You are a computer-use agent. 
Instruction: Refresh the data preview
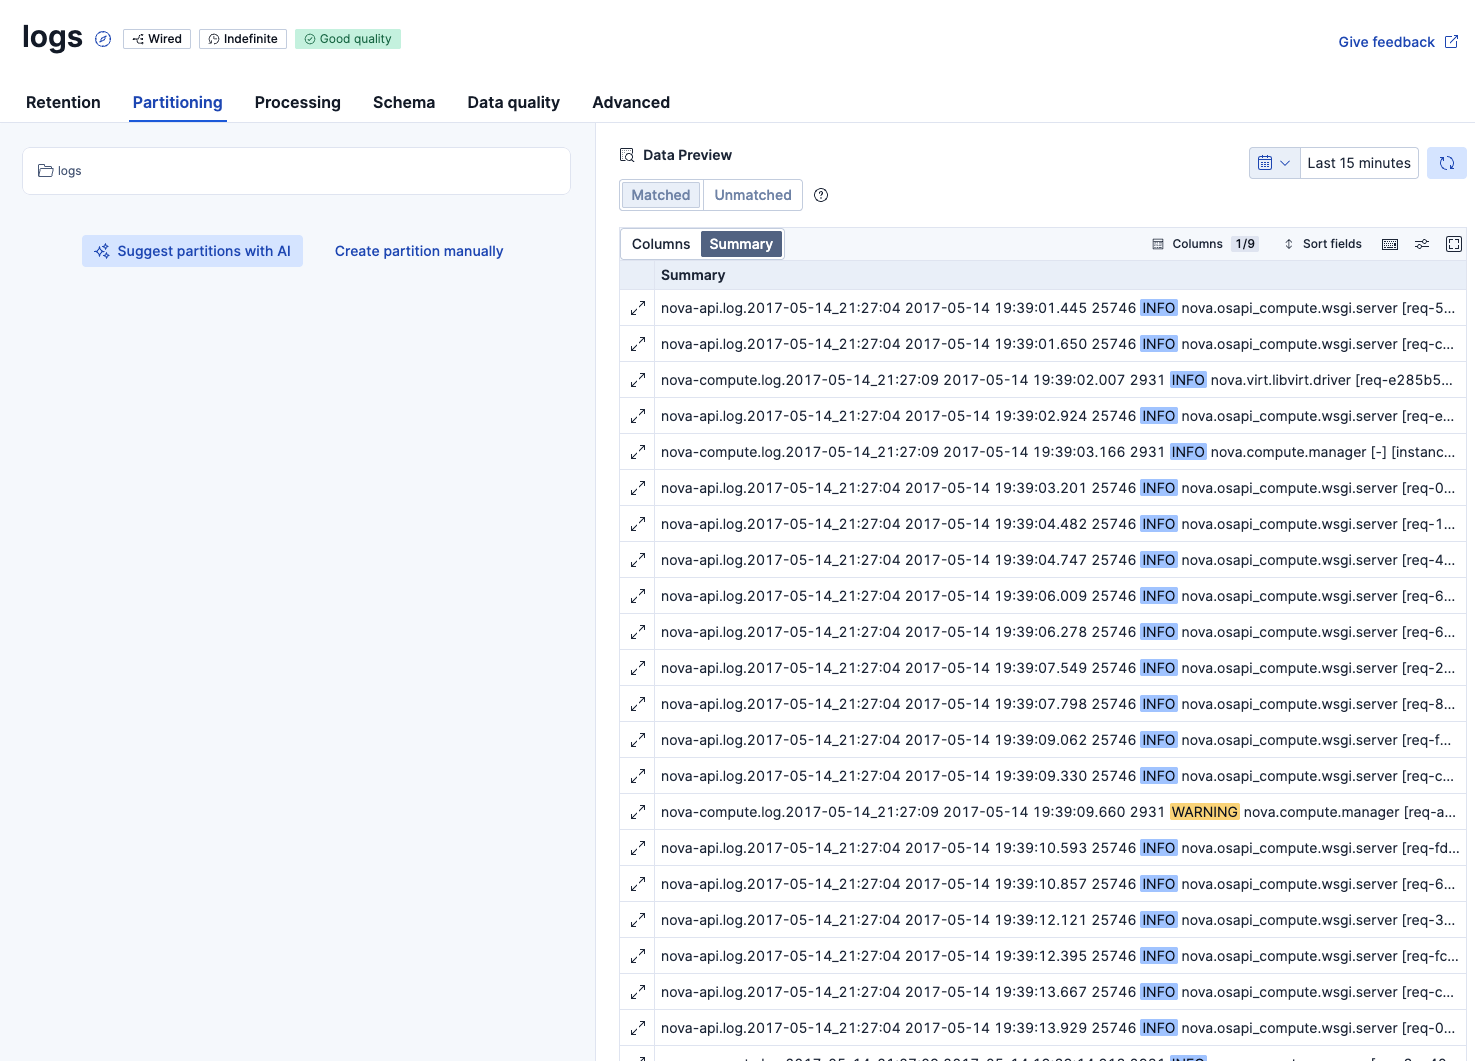click(1447, 163)
